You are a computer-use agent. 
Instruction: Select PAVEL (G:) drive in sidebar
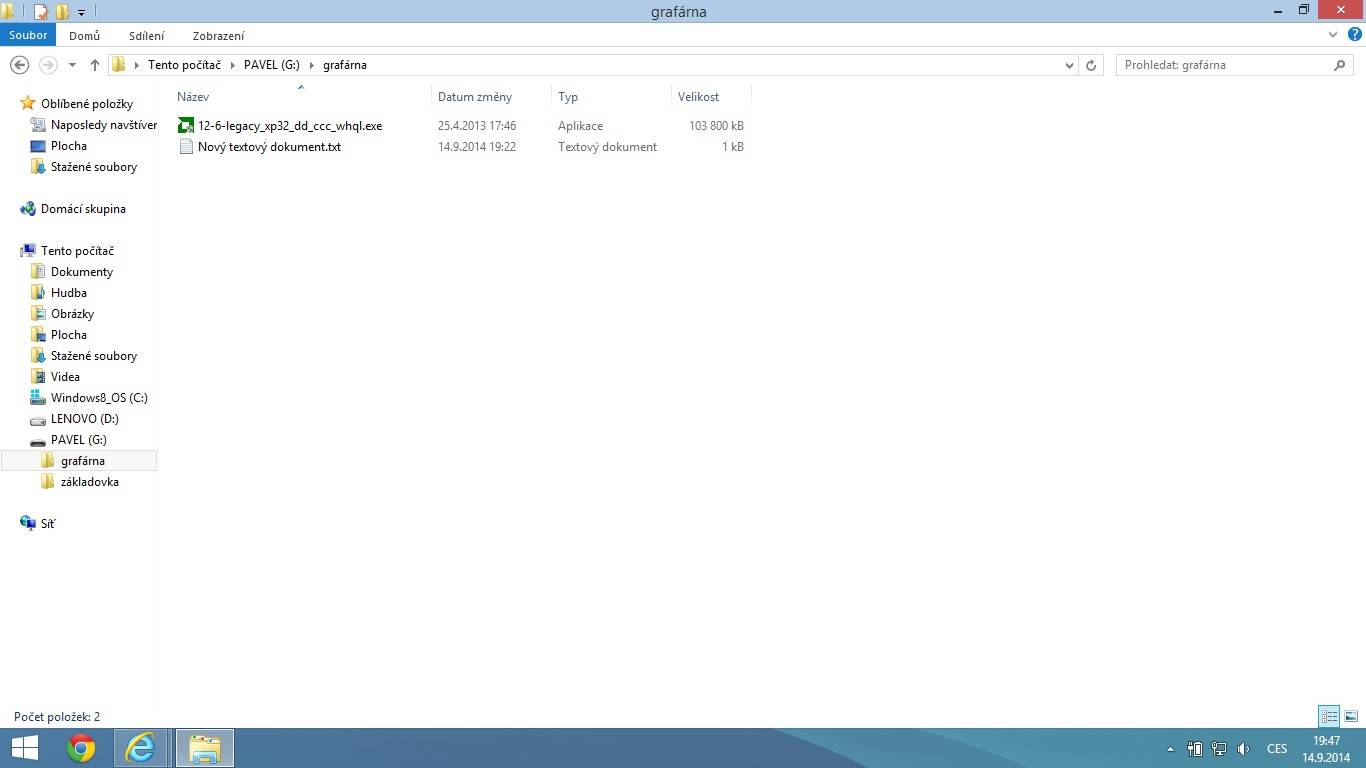[x=79, y=440]
